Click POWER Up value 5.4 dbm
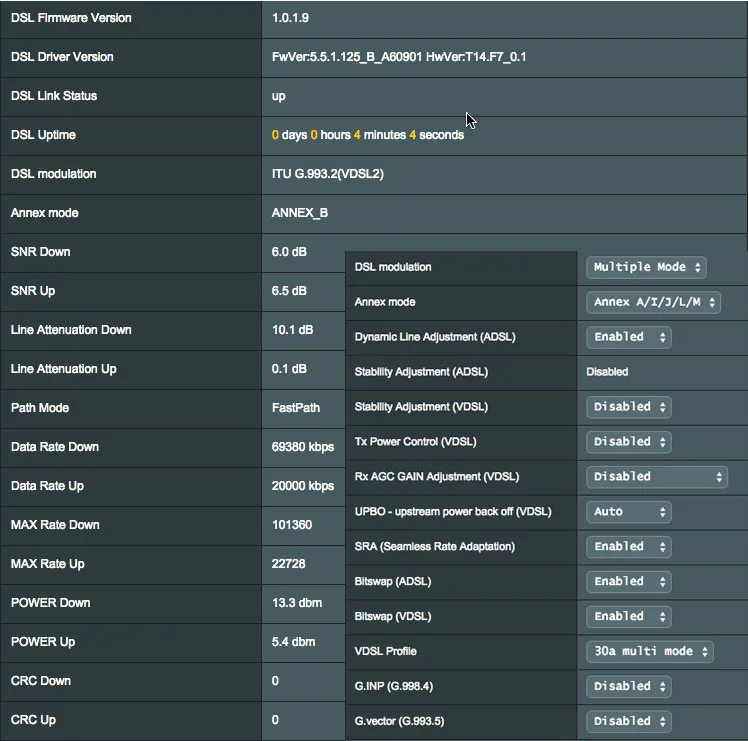The width and height of the screenshot is (748, 741). [293, 642]
